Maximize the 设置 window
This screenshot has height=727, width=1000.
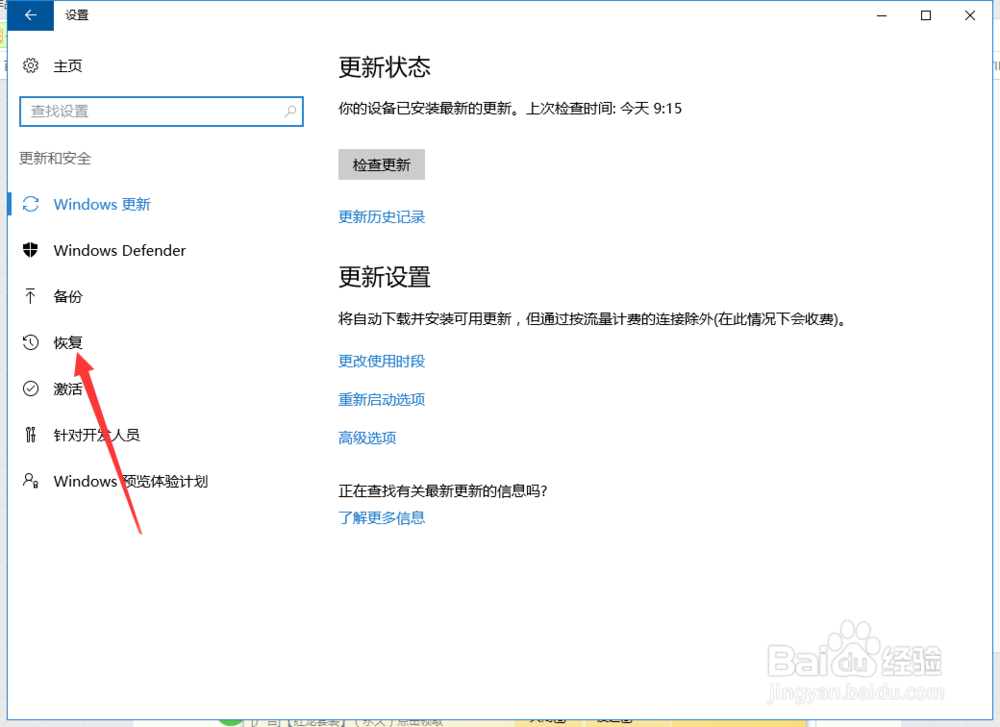926,15
